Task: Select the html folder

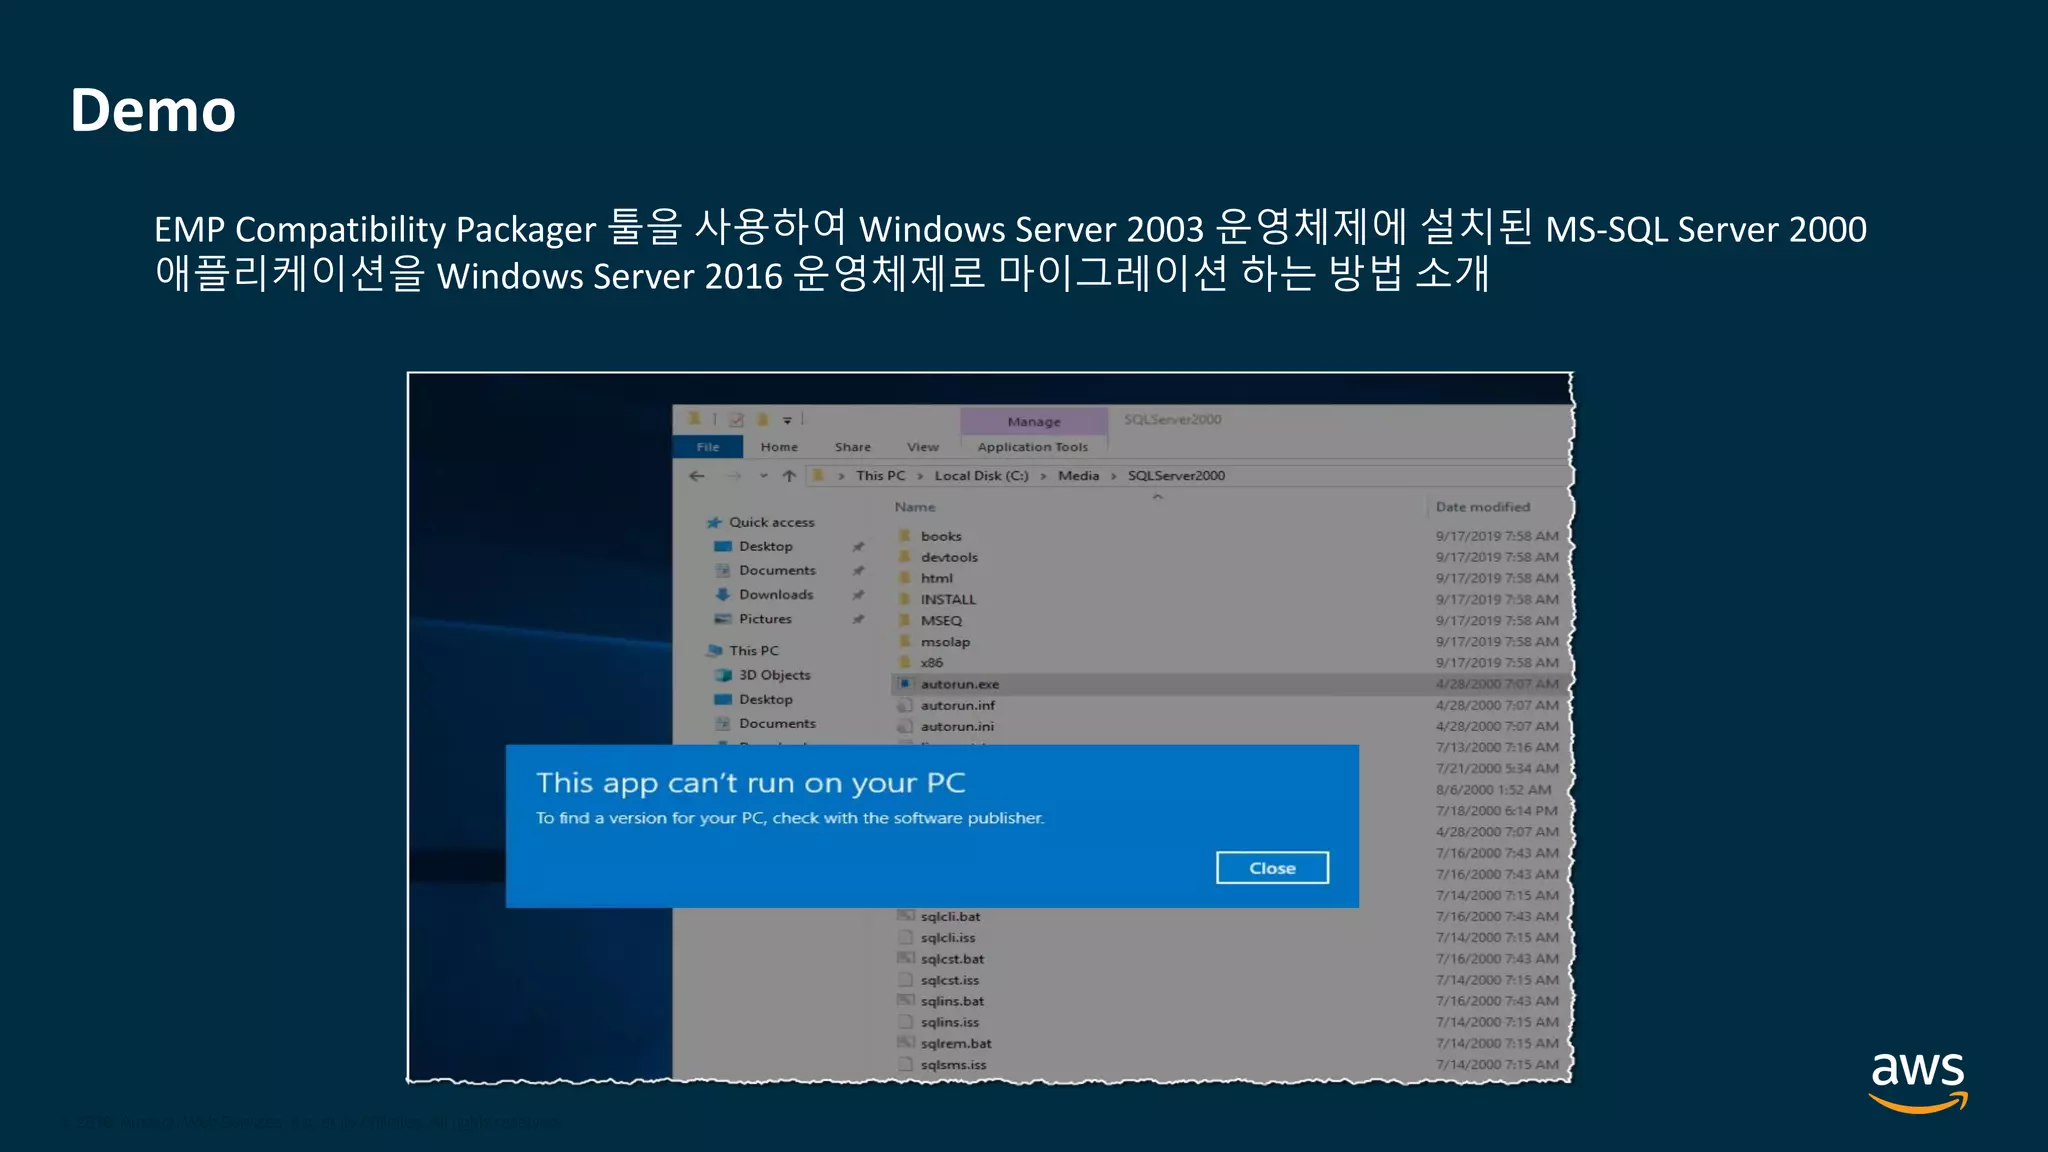Action: (936, 578)
